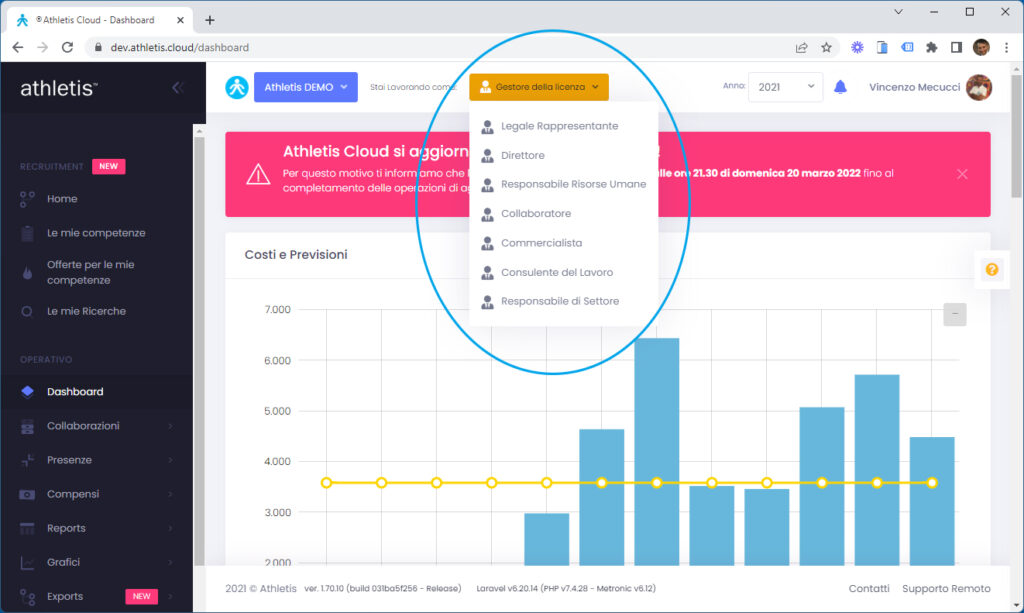
Task: Click the last yellow forecast line point
Action: [x=932, y=483]
